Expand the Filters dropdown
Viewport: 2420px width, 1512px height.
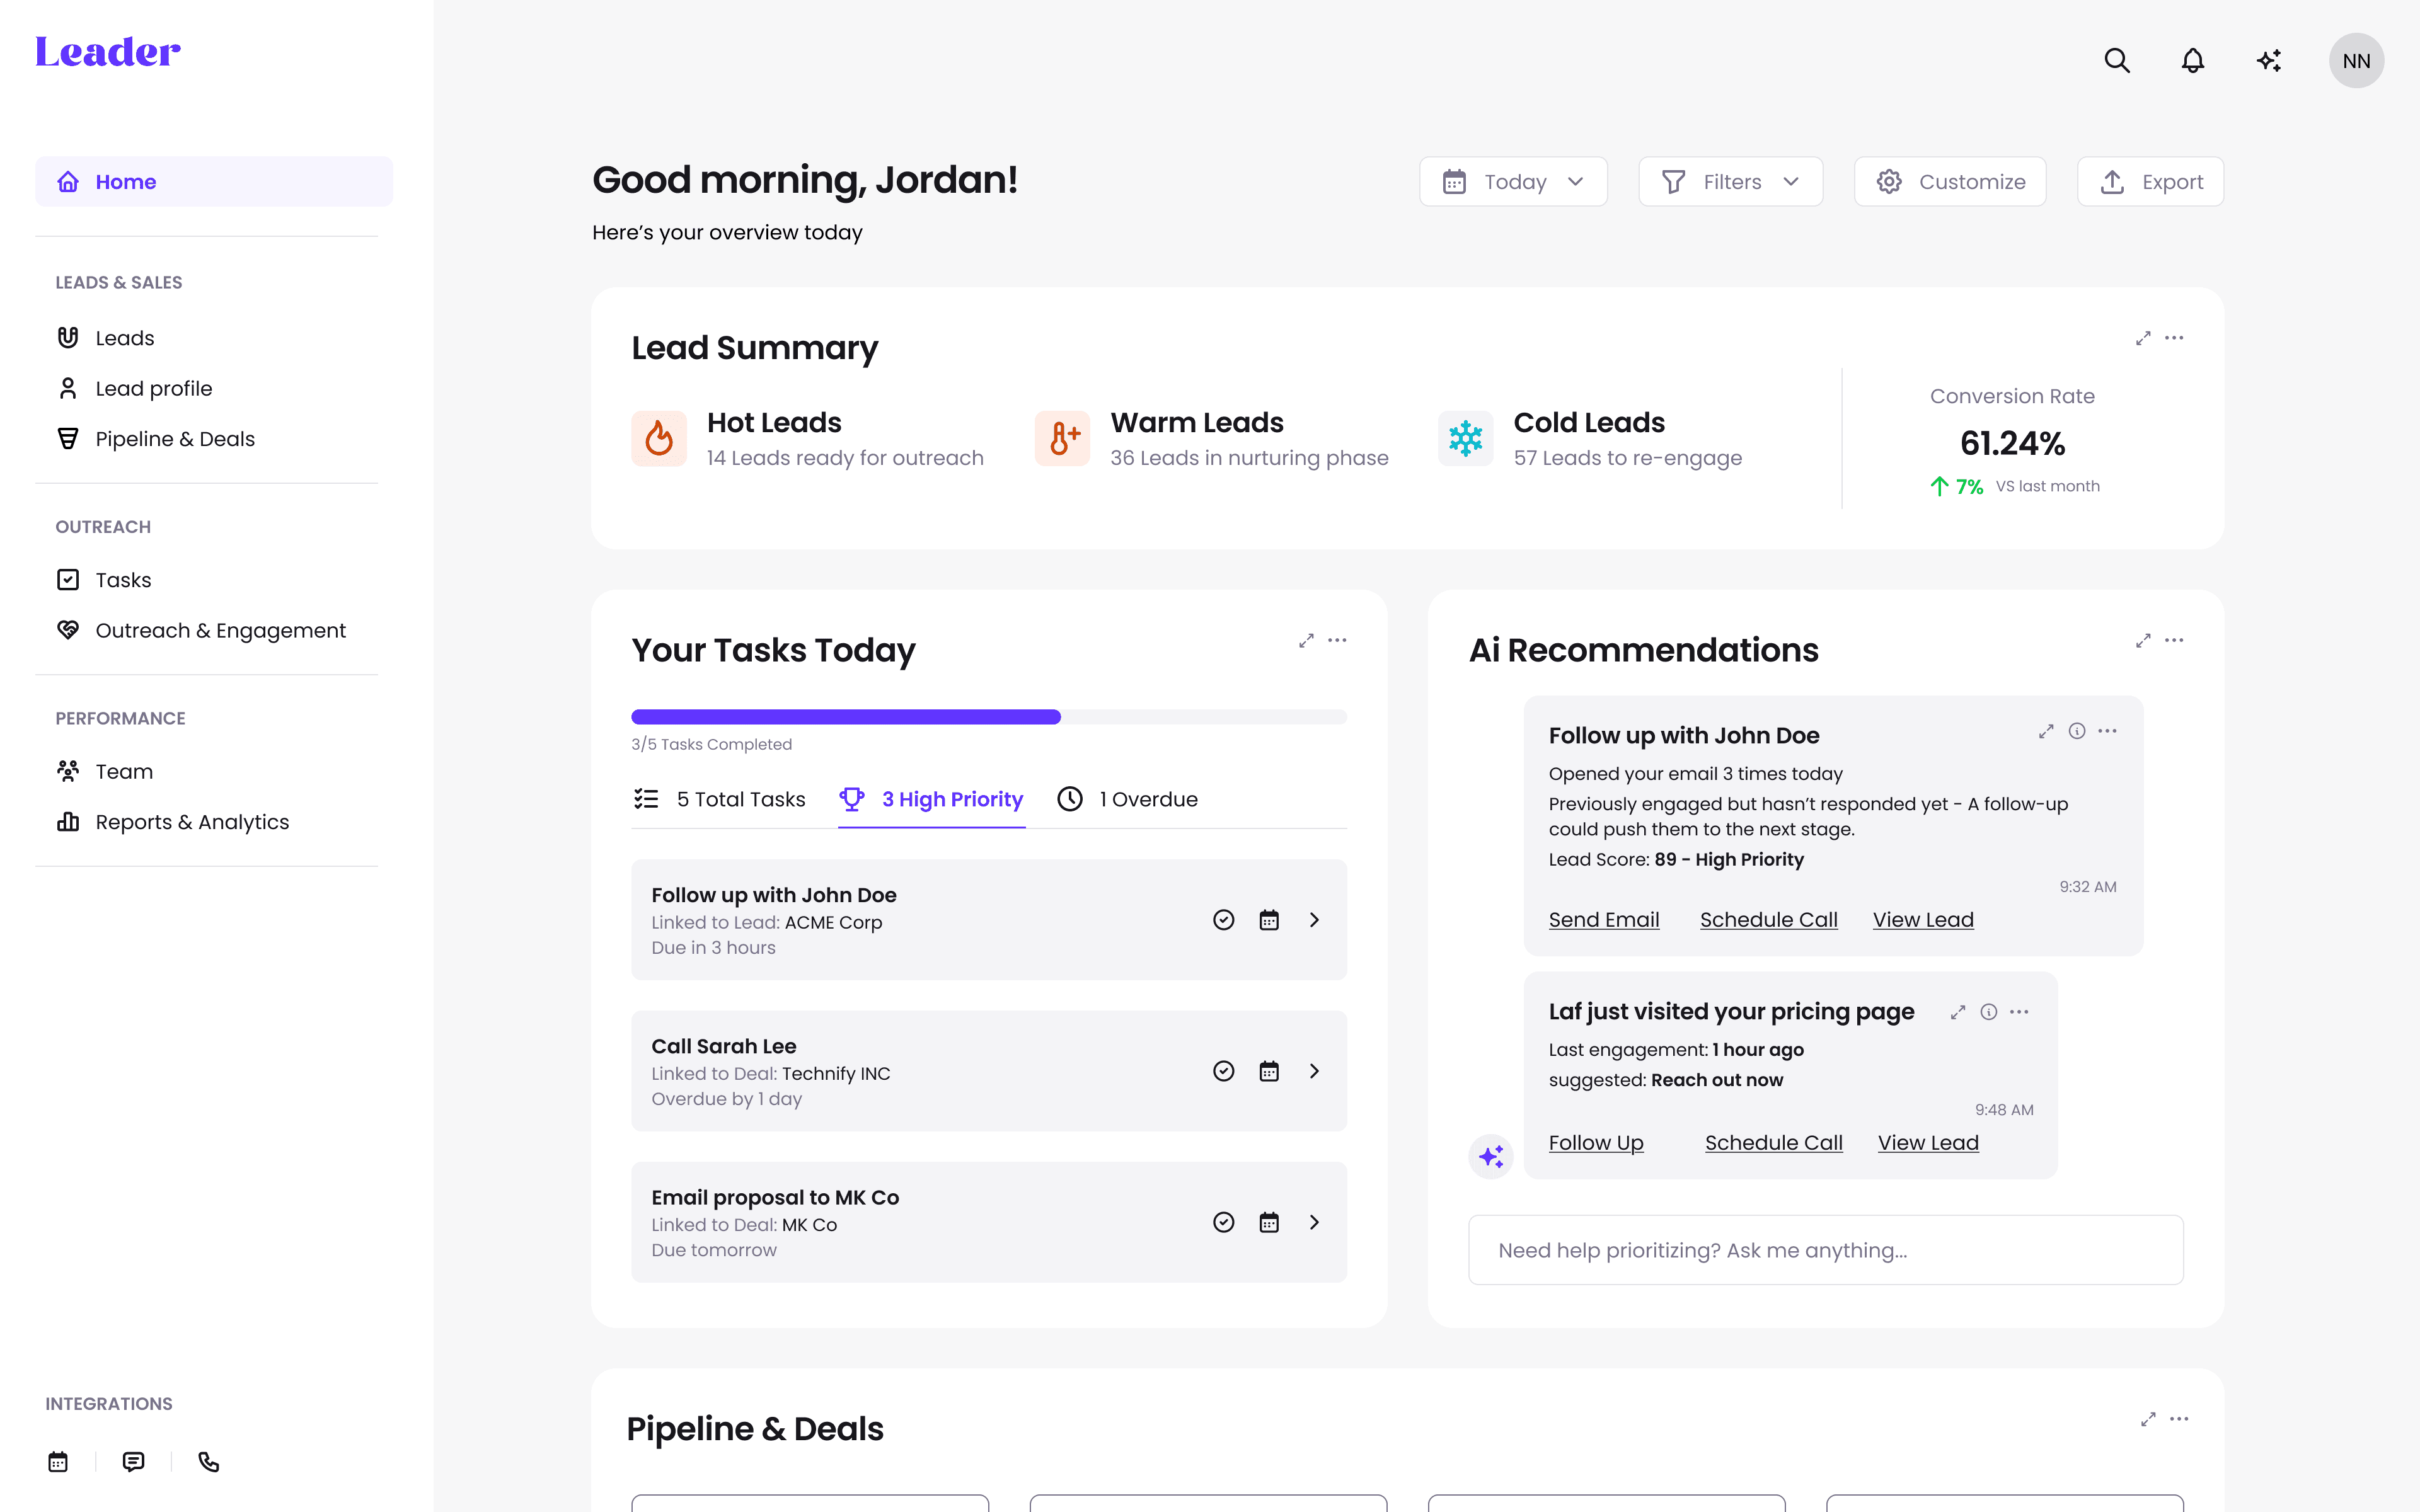tap(1730, 182)
